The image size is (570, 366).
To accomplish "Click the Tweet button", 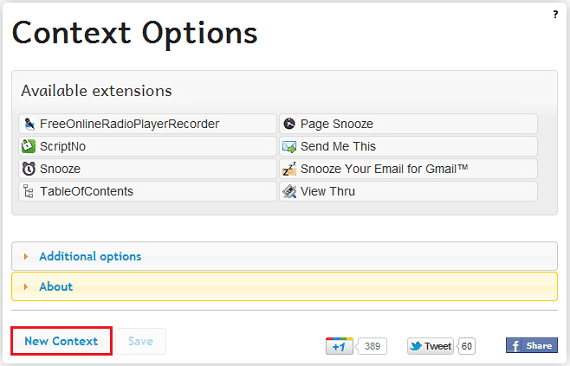I will [430, 346].
